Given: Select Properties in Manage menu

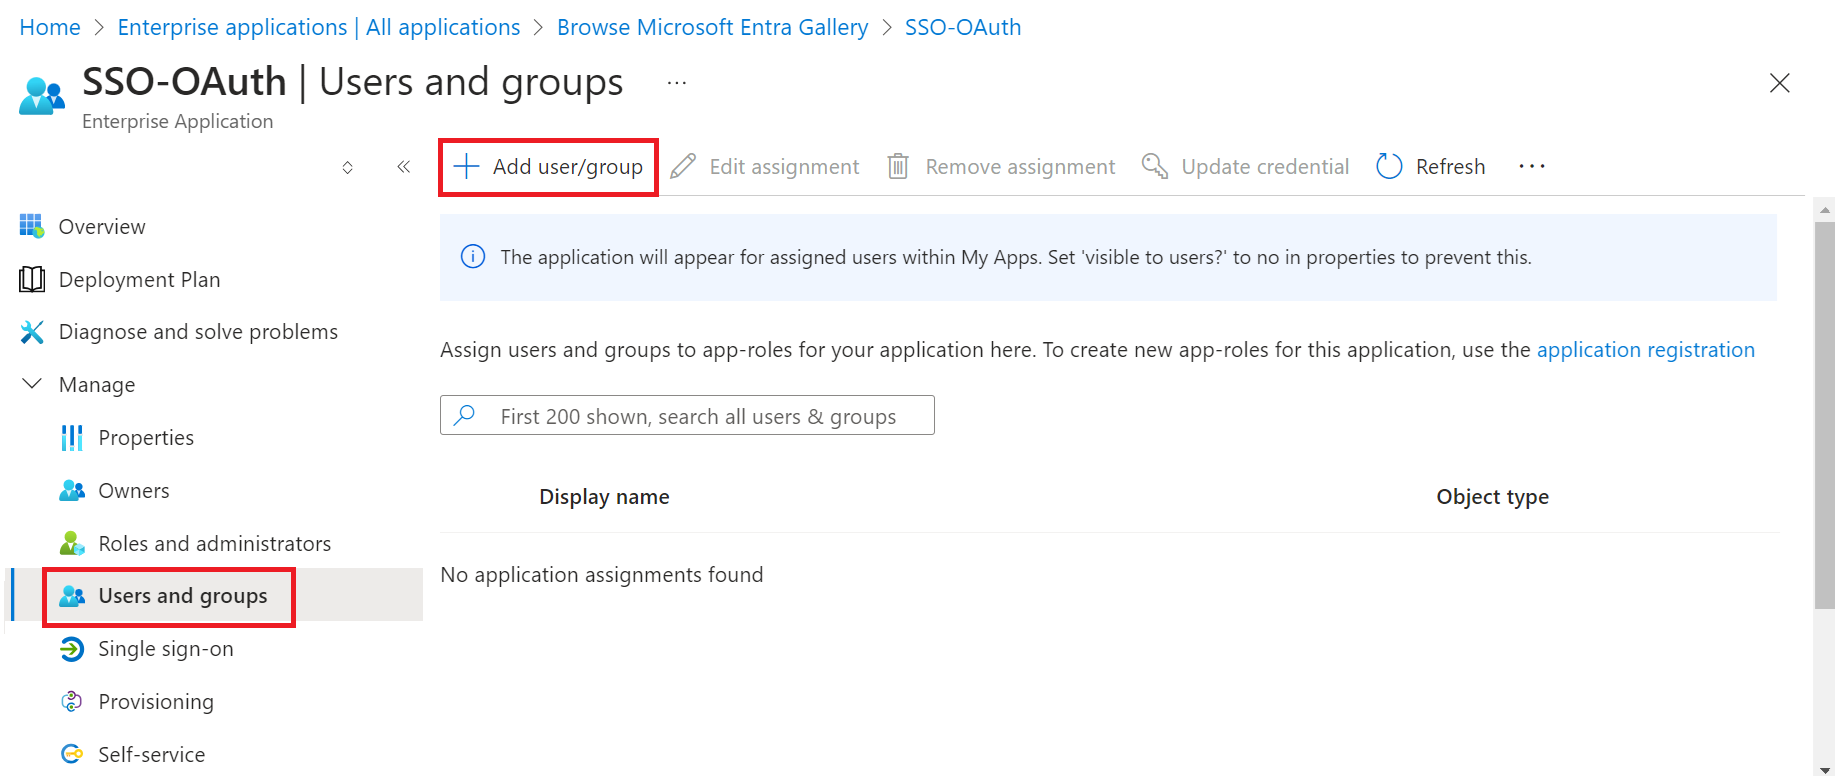Looking at the screenshot, I should [145, 438].
